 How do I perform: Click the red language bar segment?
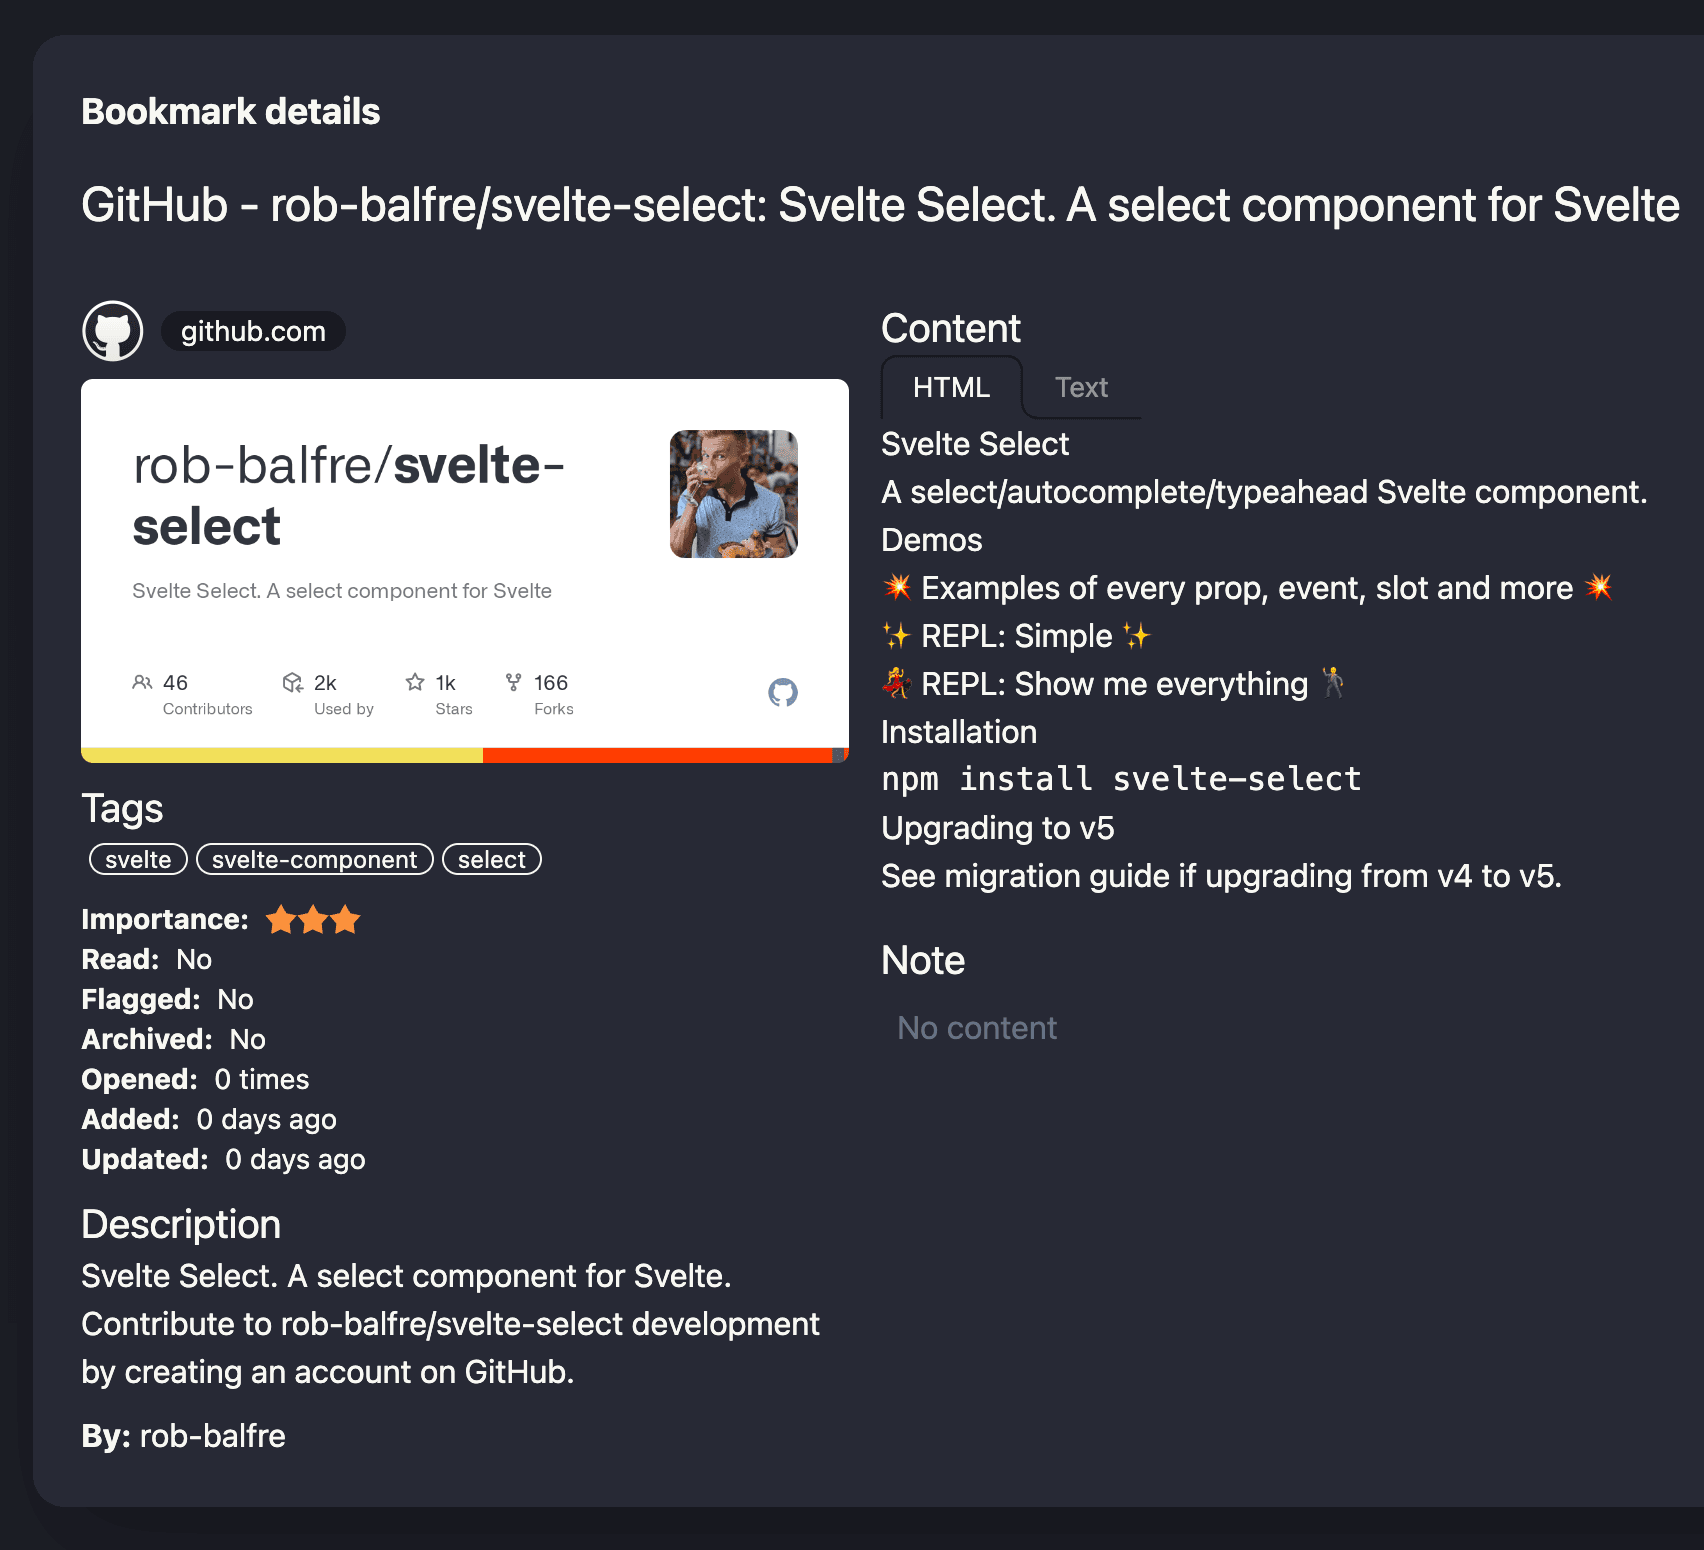pos(657,755)
